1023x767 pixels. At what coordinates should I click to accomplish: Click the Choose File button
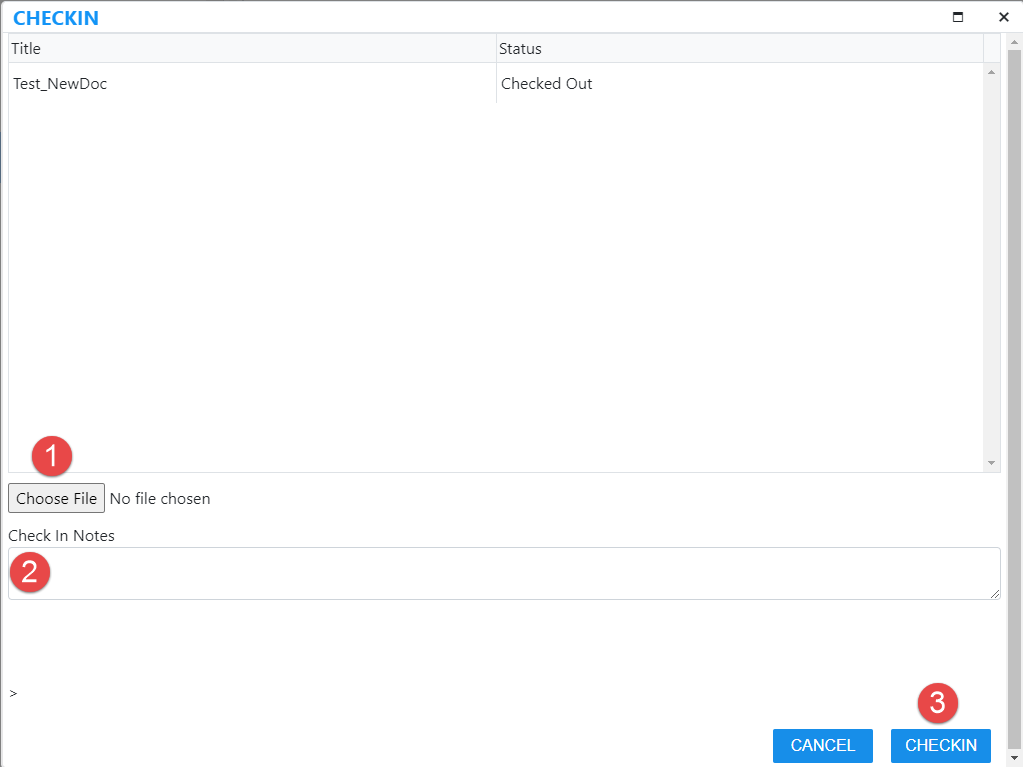point(56,498)
